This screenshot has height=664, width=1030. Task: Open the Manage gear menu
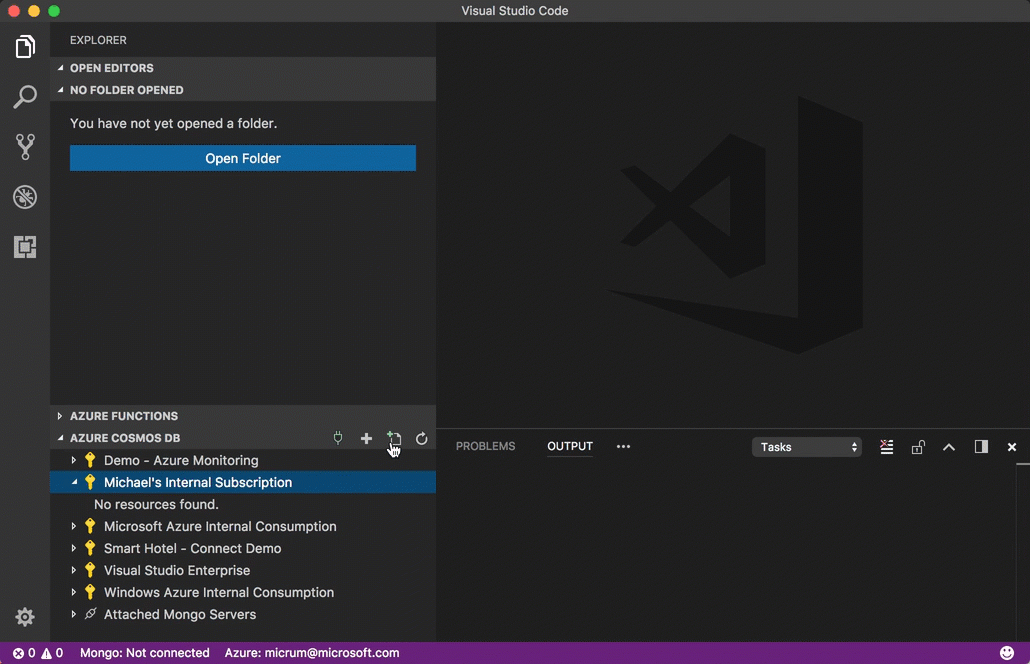[25, 617]
